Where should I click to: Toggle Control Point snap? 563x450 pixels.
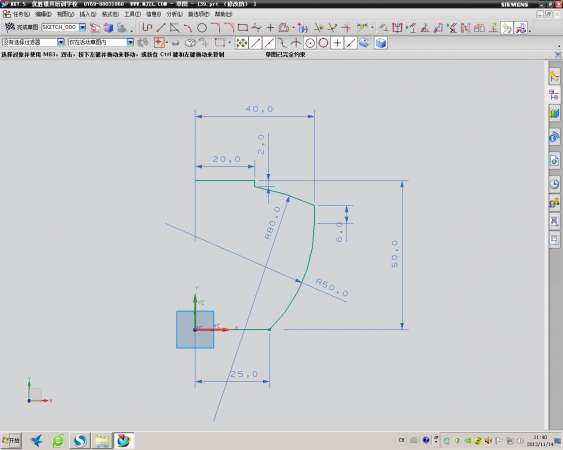(x=283, y=43)
